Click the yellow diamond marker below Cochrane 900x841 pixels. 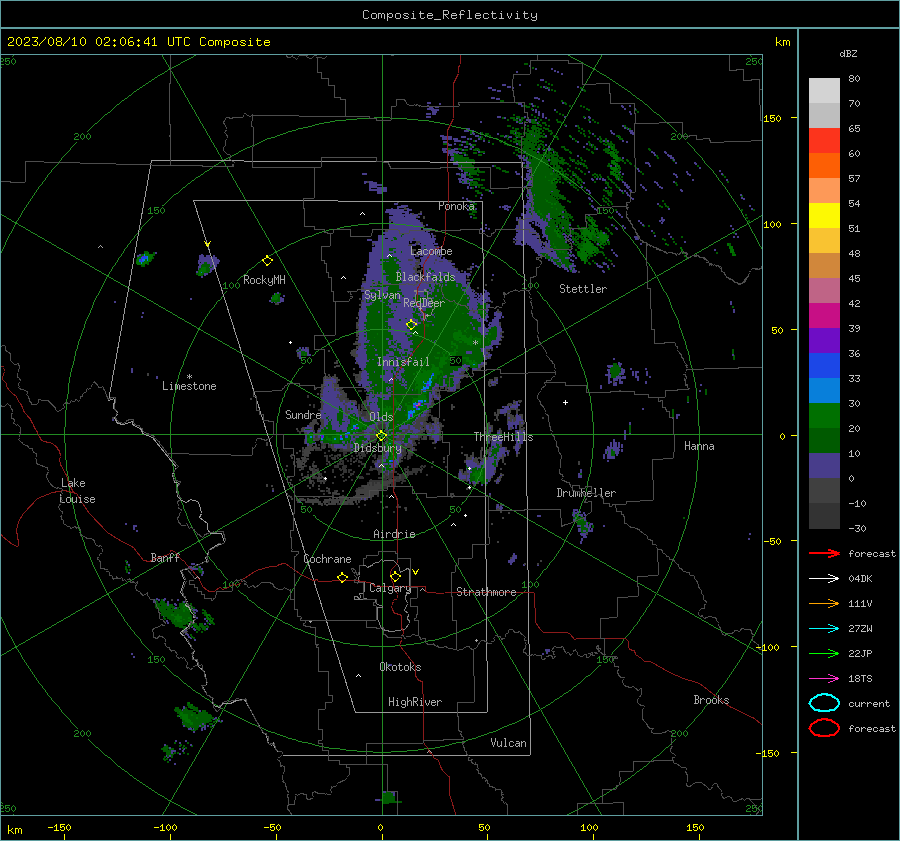point(342,578)
